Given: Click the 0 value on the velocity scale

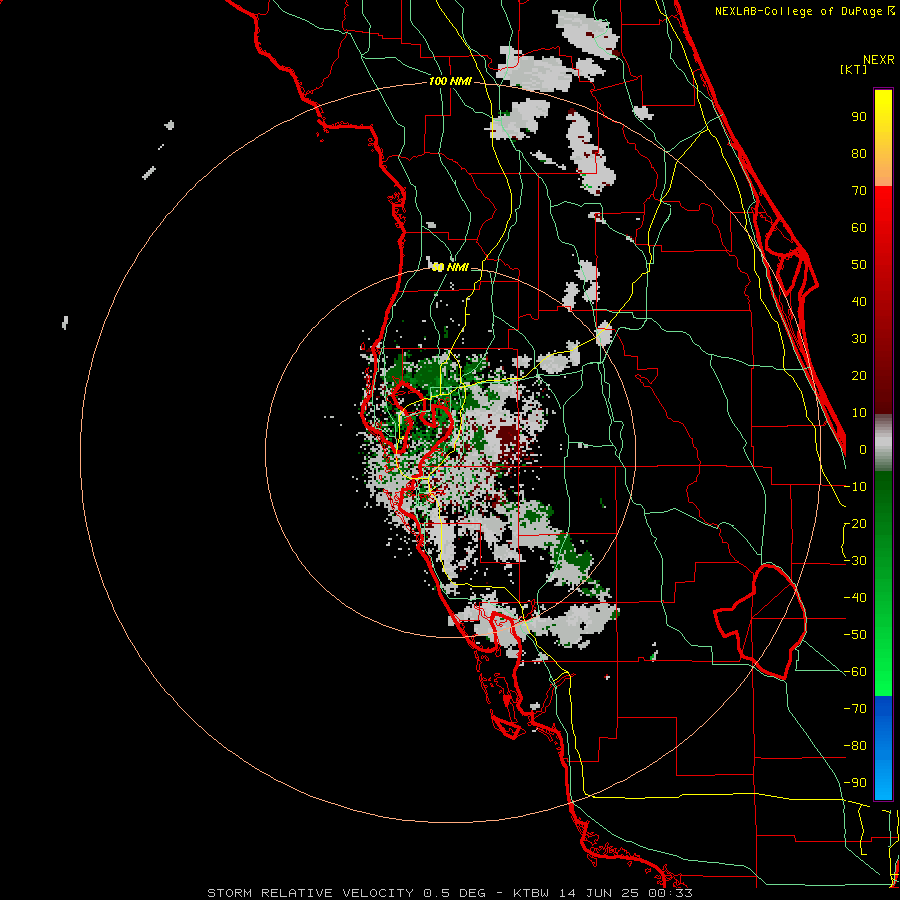Looking at the screenshot, I should (x=863, y=450).
